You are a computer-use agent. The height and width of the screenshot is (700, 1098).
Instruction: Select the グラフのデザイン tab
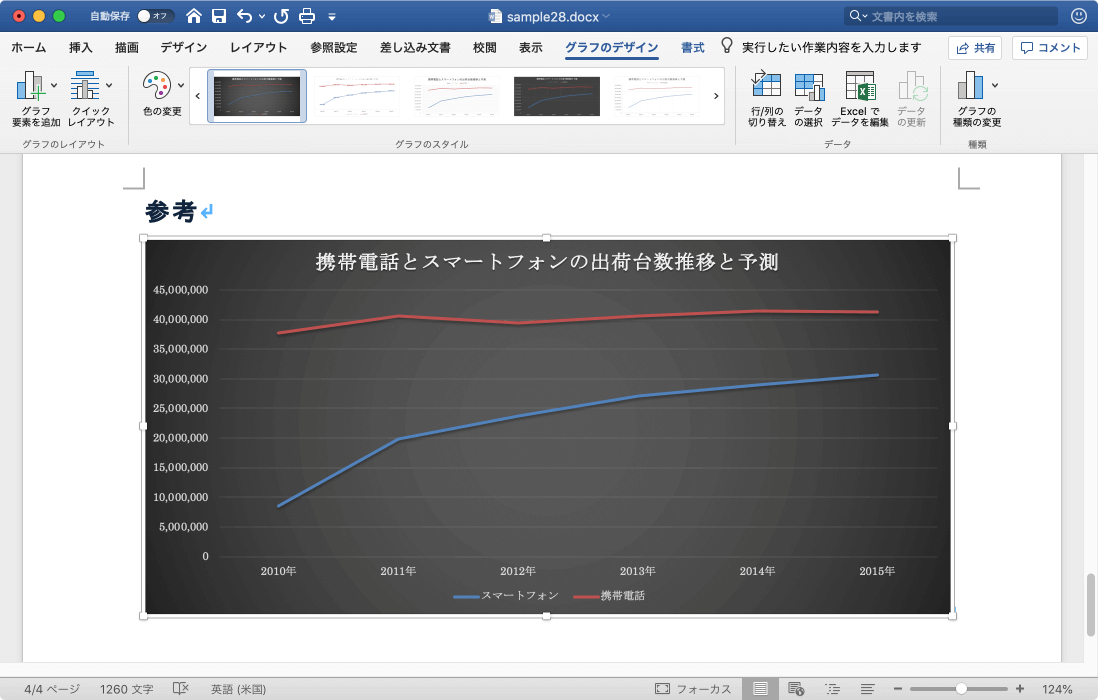click(x=611, y=48)
